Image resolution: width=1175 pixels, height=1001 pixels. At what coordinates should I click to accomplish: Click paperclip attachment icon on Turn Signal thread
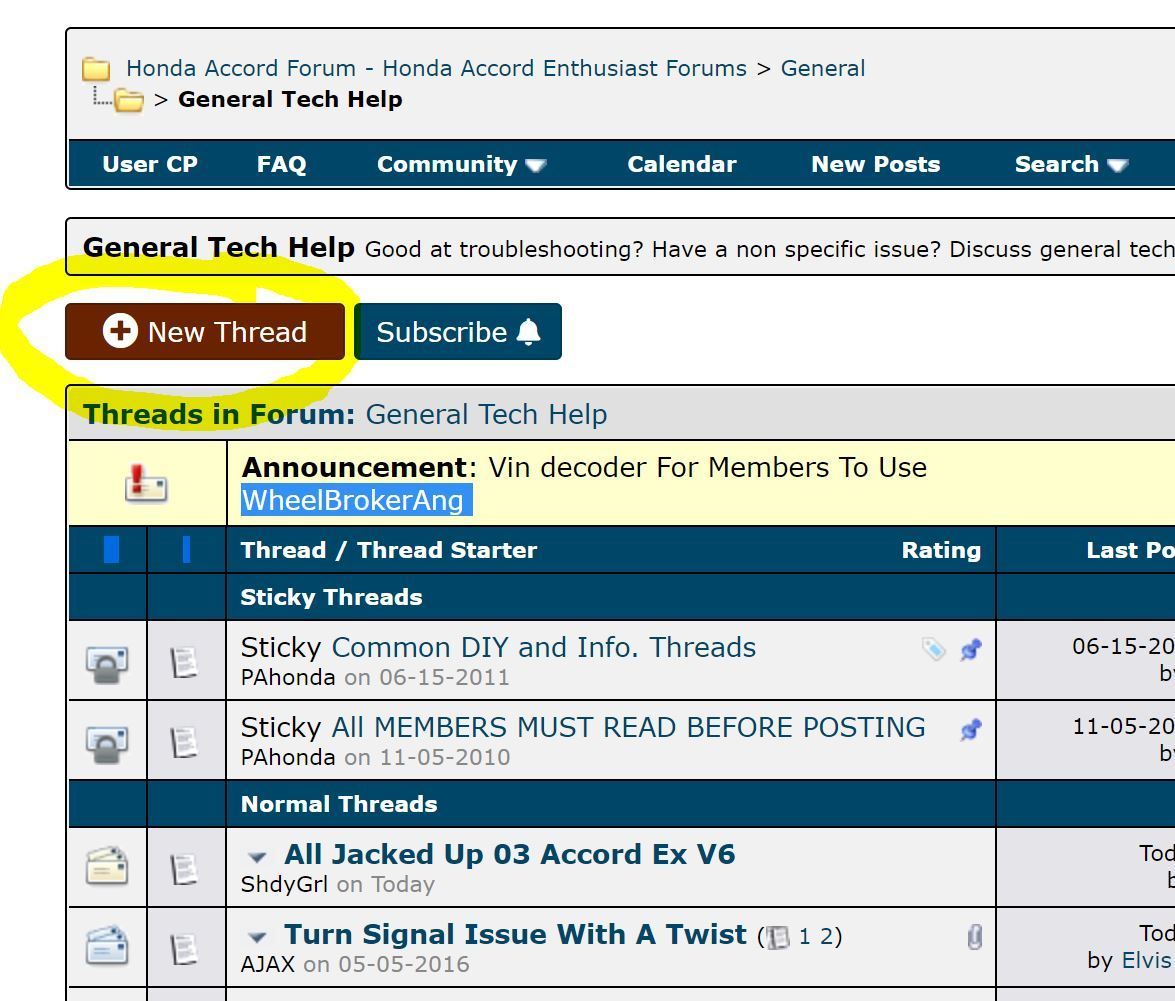pyautogui.click(x=975, y=936)
